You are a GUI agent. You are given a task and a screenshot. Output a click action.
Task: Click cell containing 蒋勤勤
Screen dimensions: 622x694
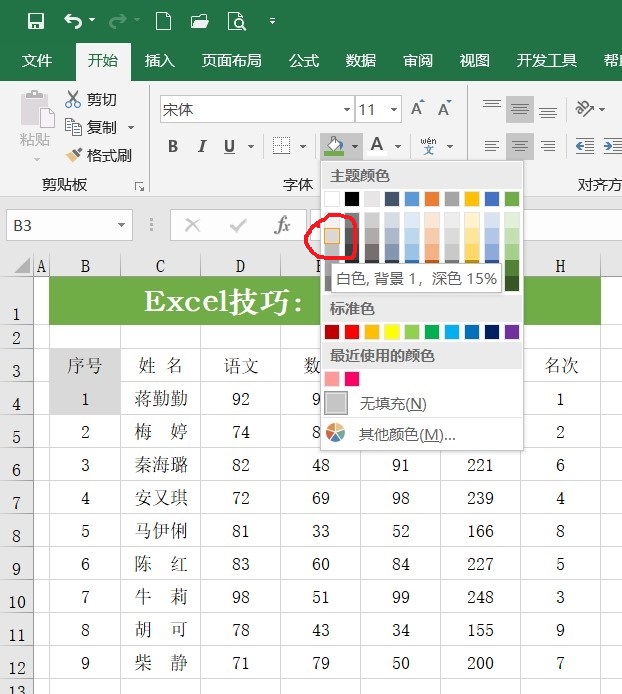point(160,399)
